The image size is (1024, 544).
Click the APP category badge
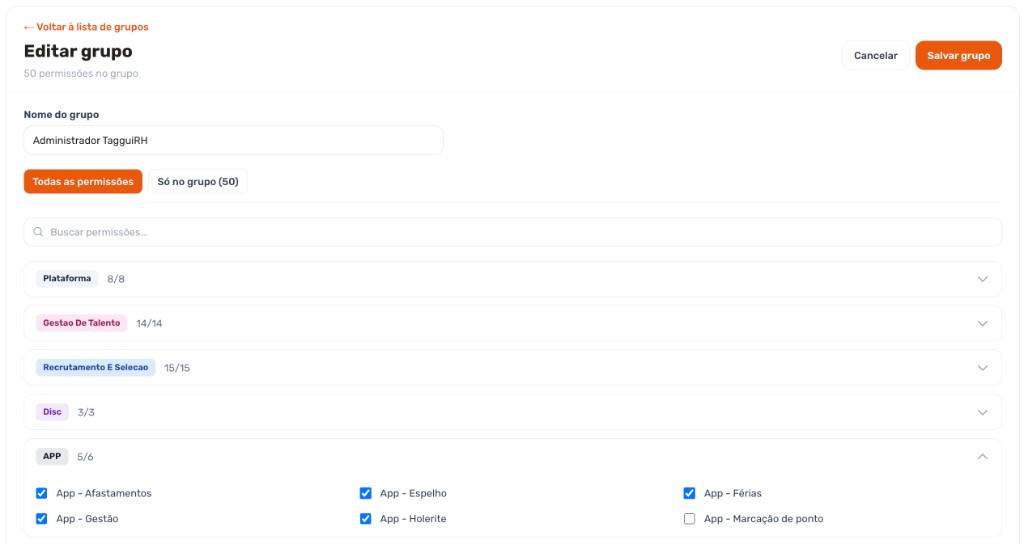tap(52, 456)
